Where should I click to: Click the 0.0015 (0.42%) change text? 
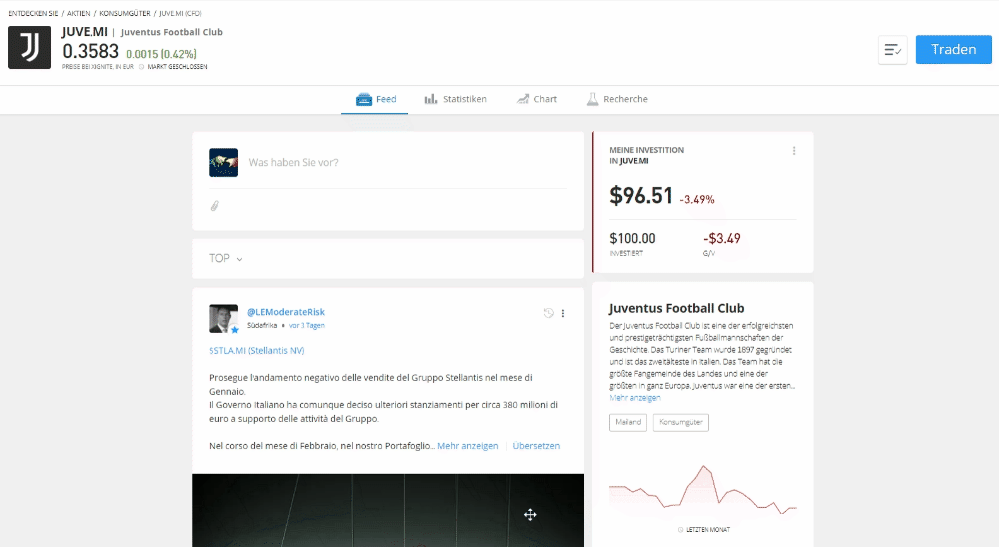(161, 54)
